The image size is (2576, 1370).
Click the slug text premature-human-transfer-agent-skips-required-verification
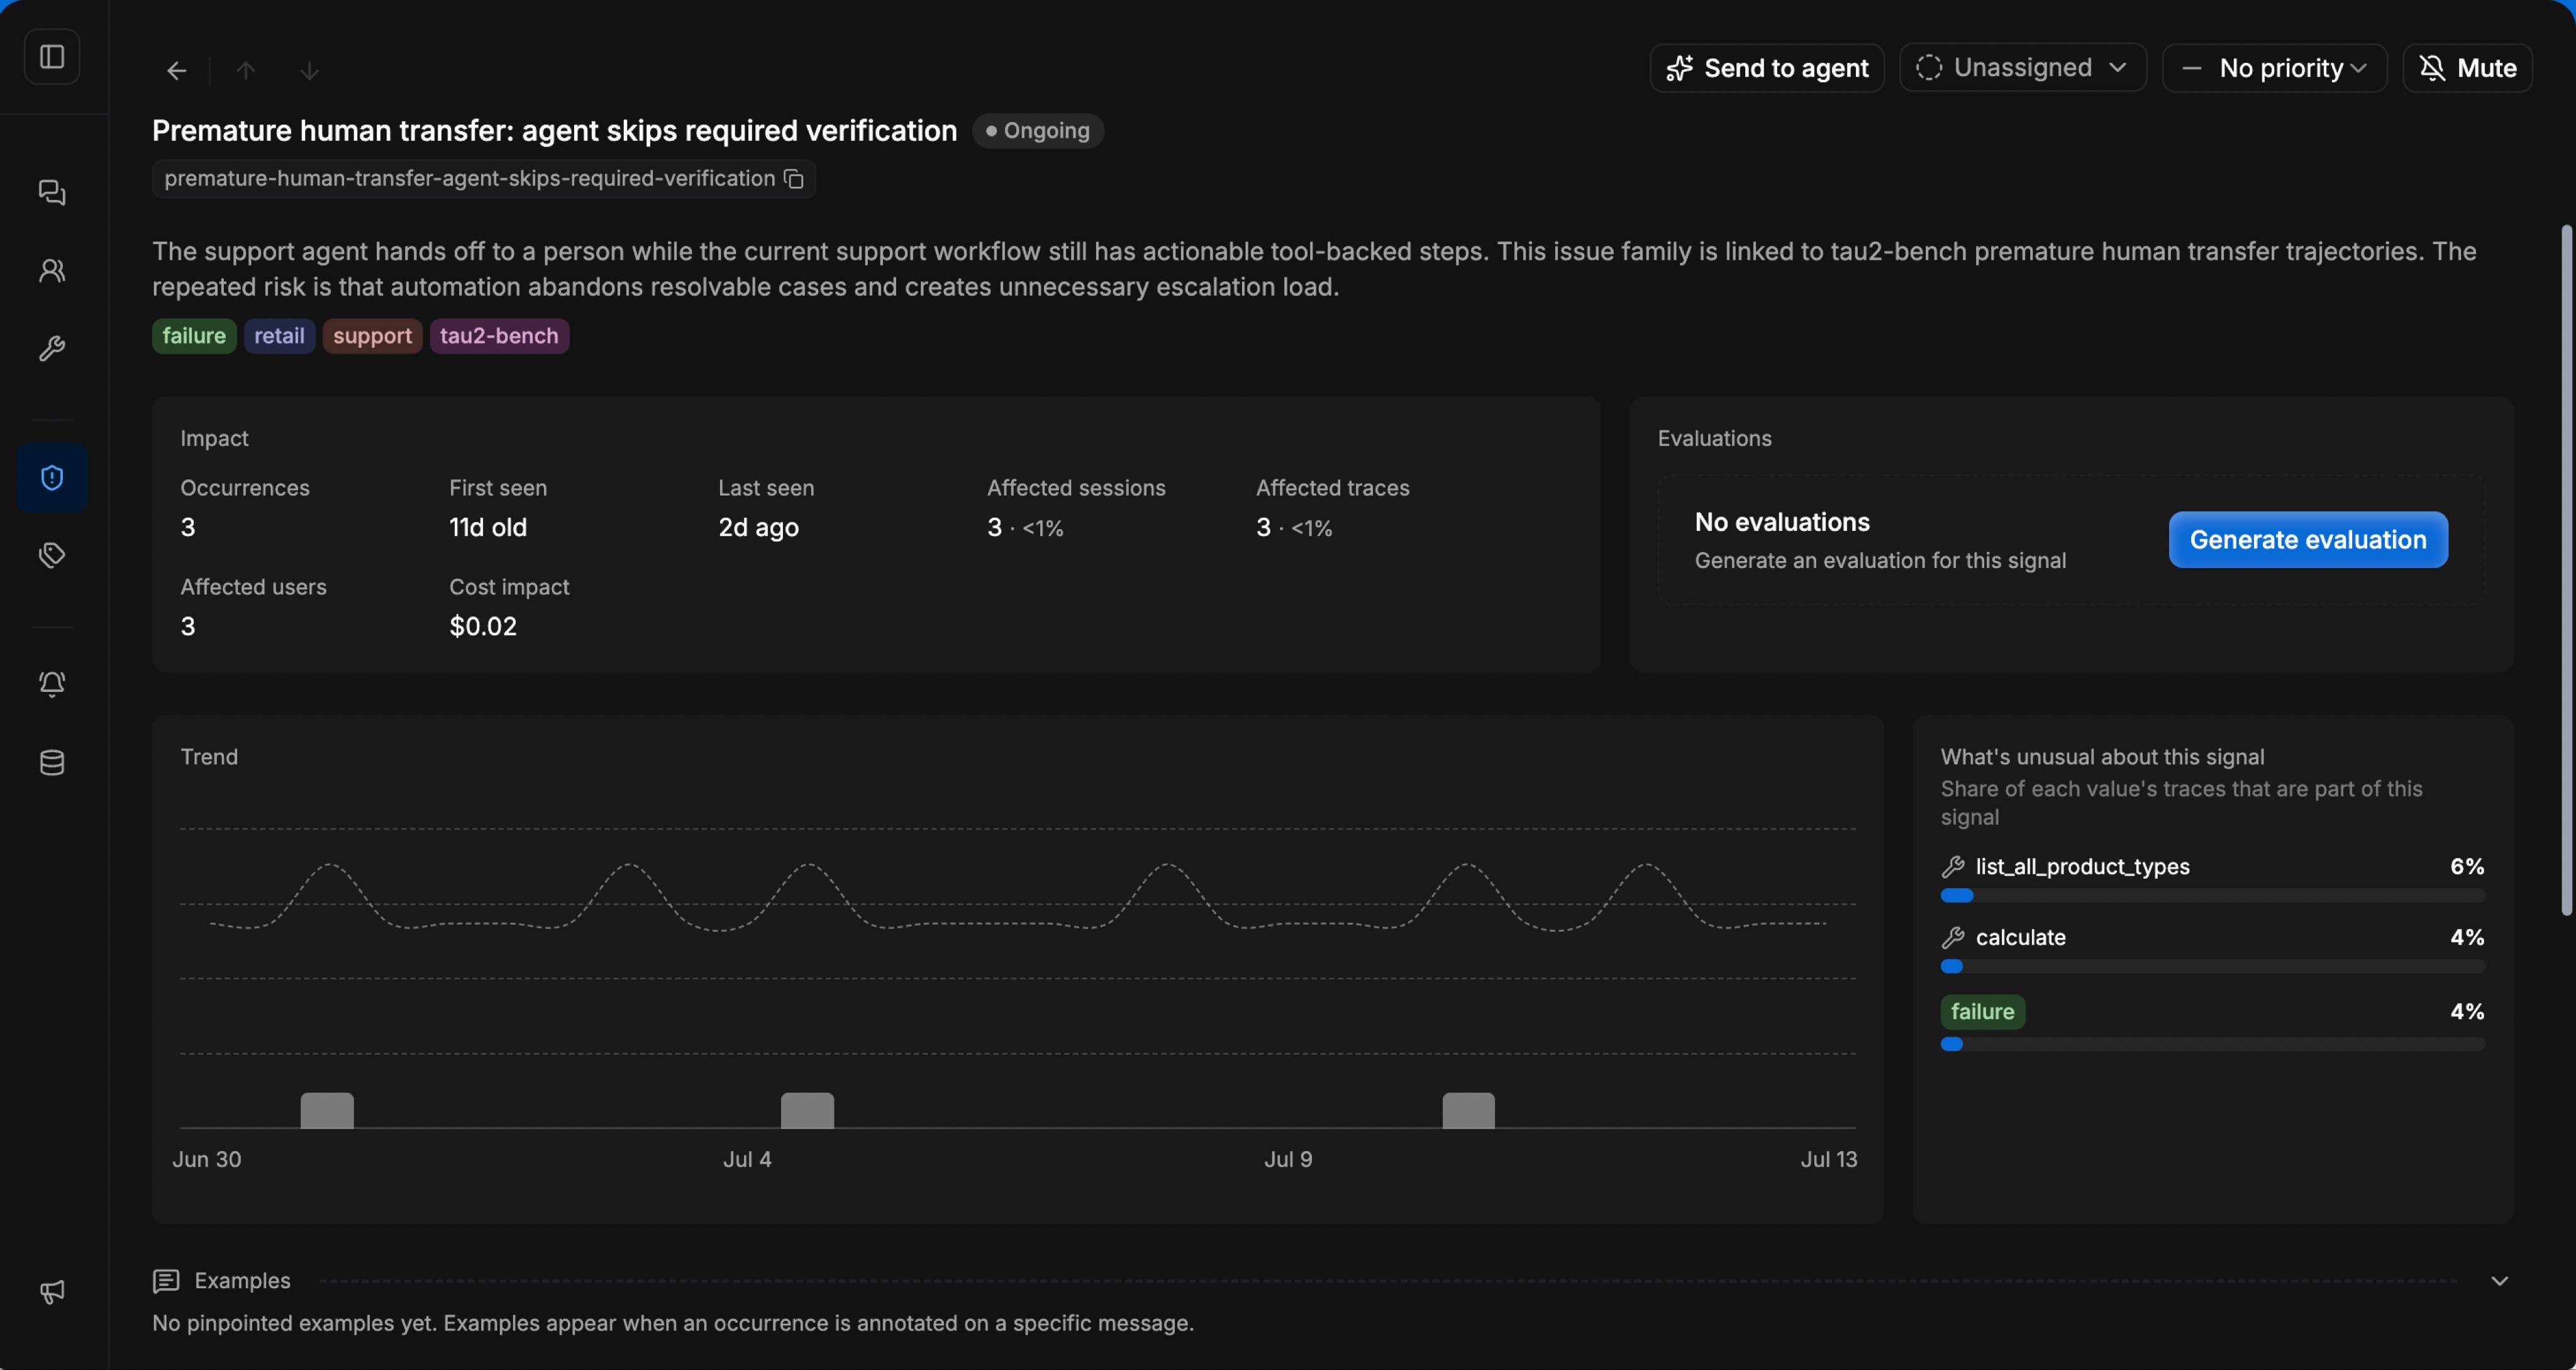[469, 179]
